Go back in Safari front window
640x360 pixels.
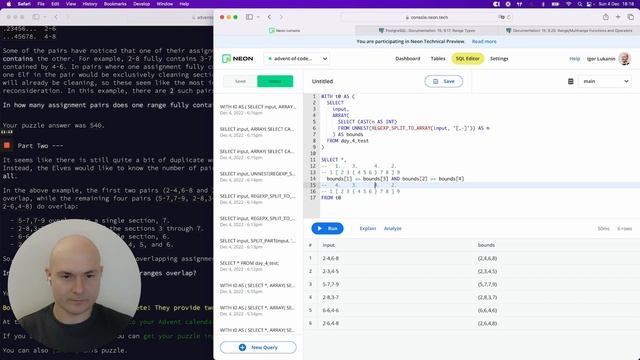tap(269, 17)
